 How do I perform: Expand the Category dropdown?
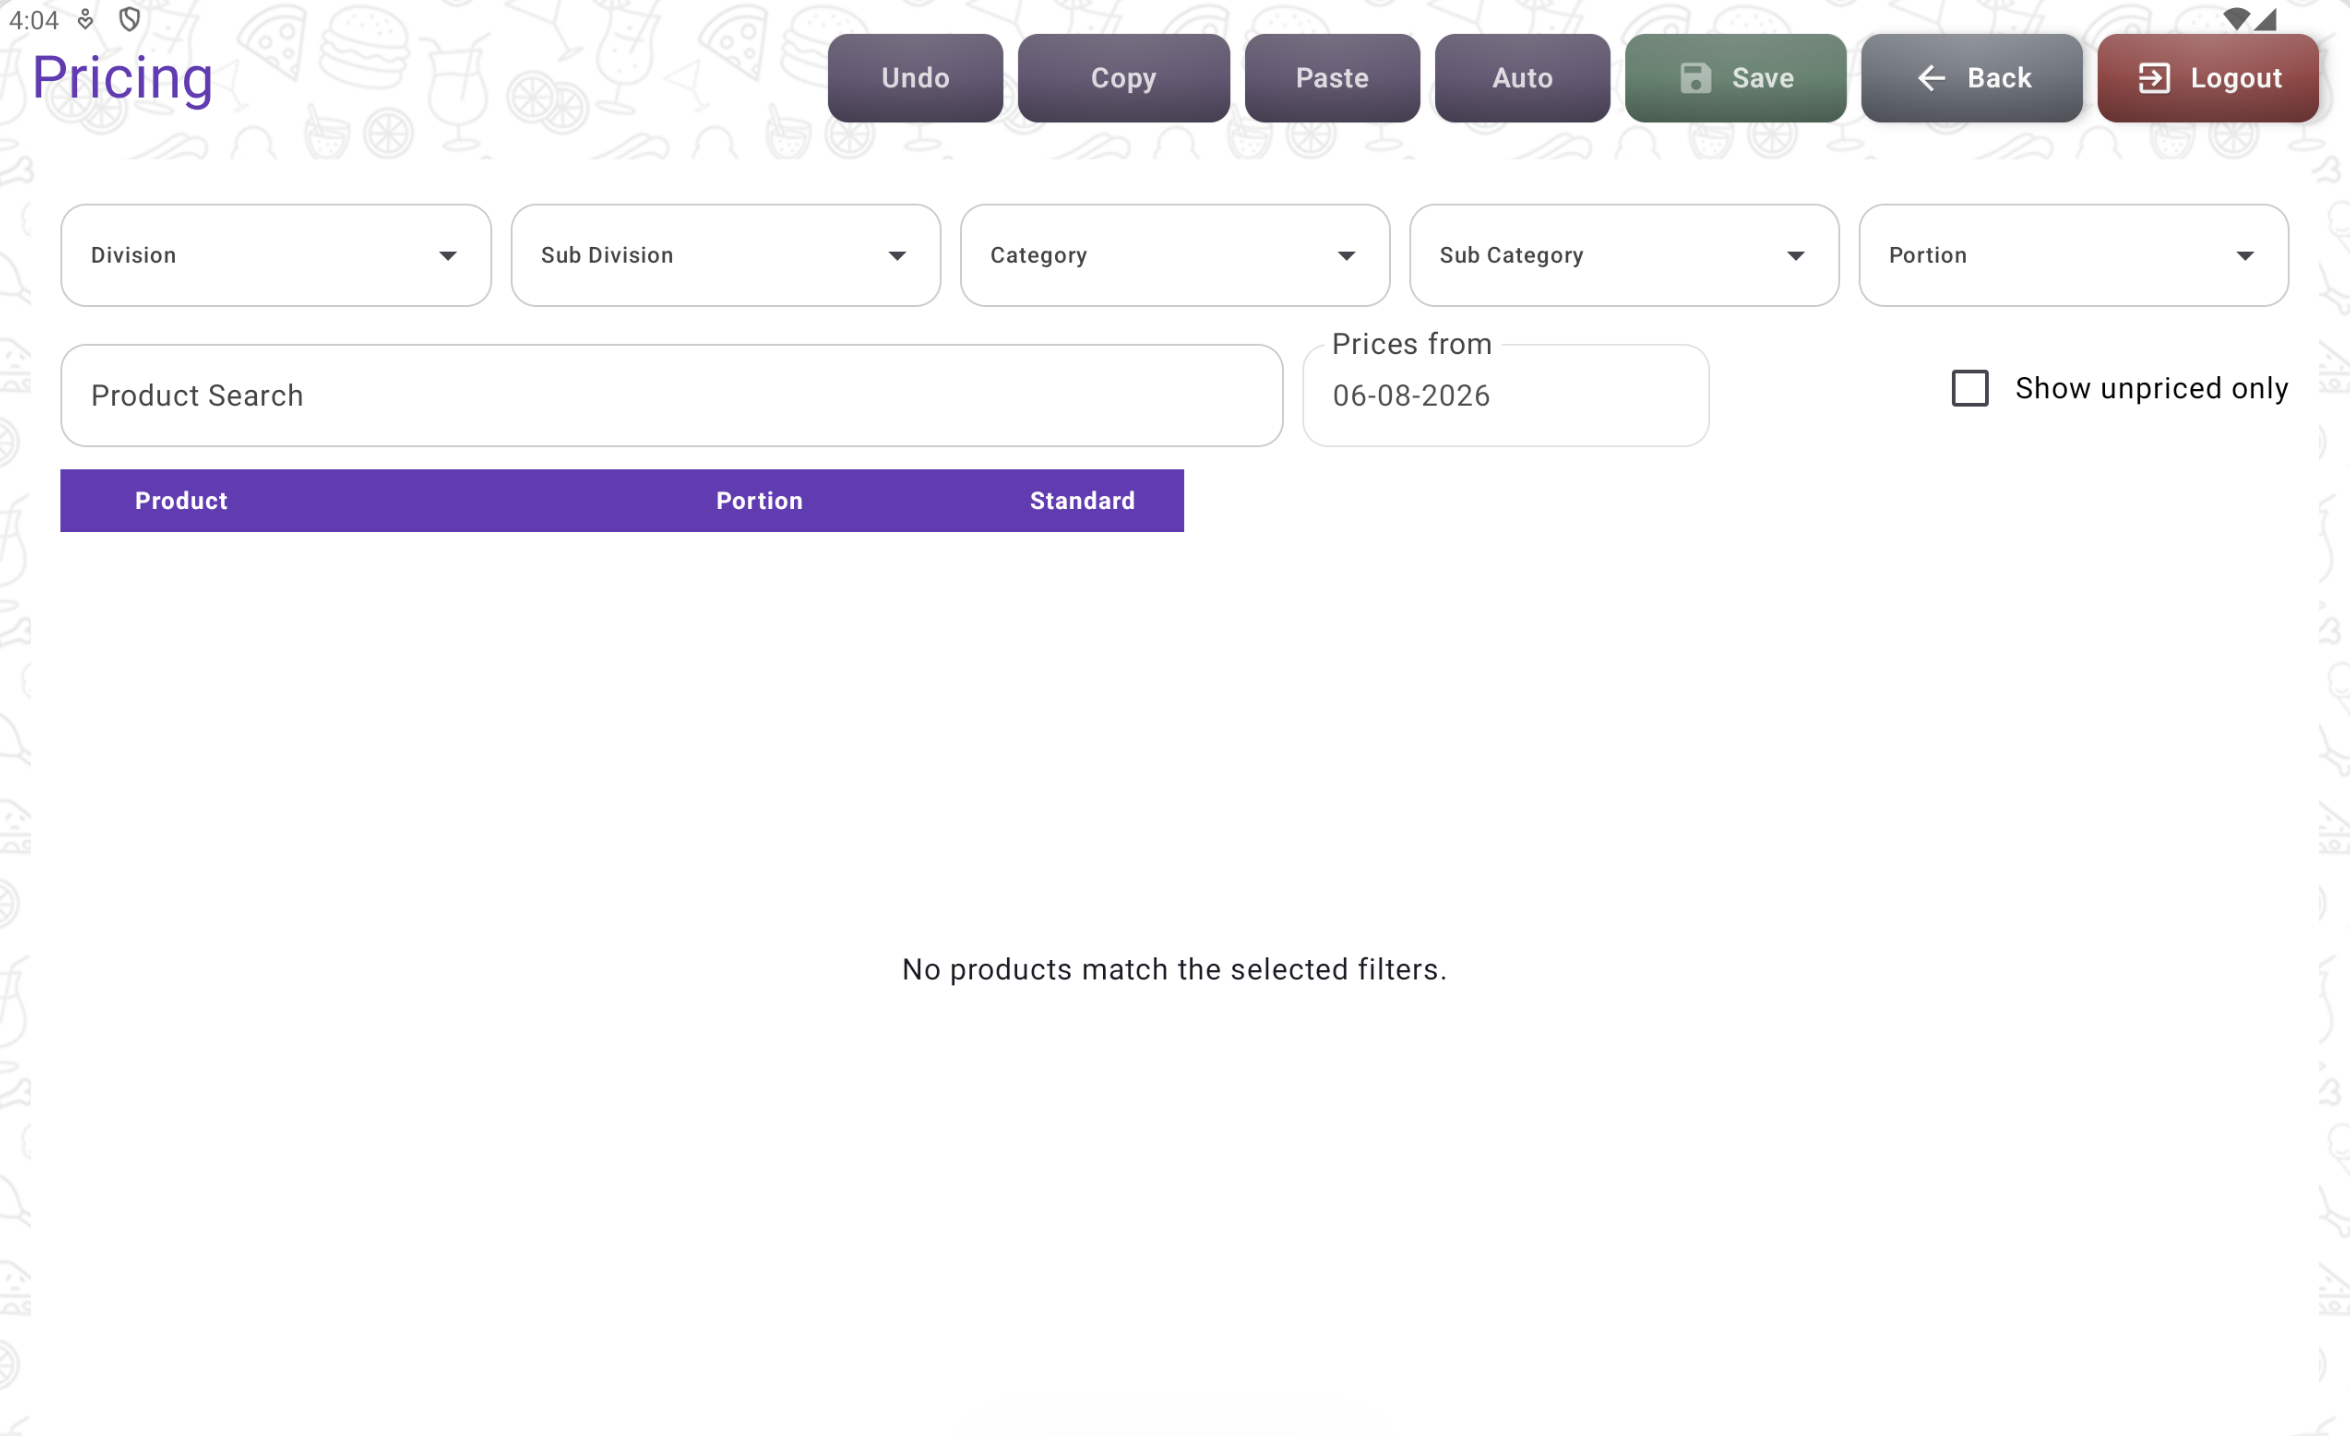click(x=1175, y=255)
